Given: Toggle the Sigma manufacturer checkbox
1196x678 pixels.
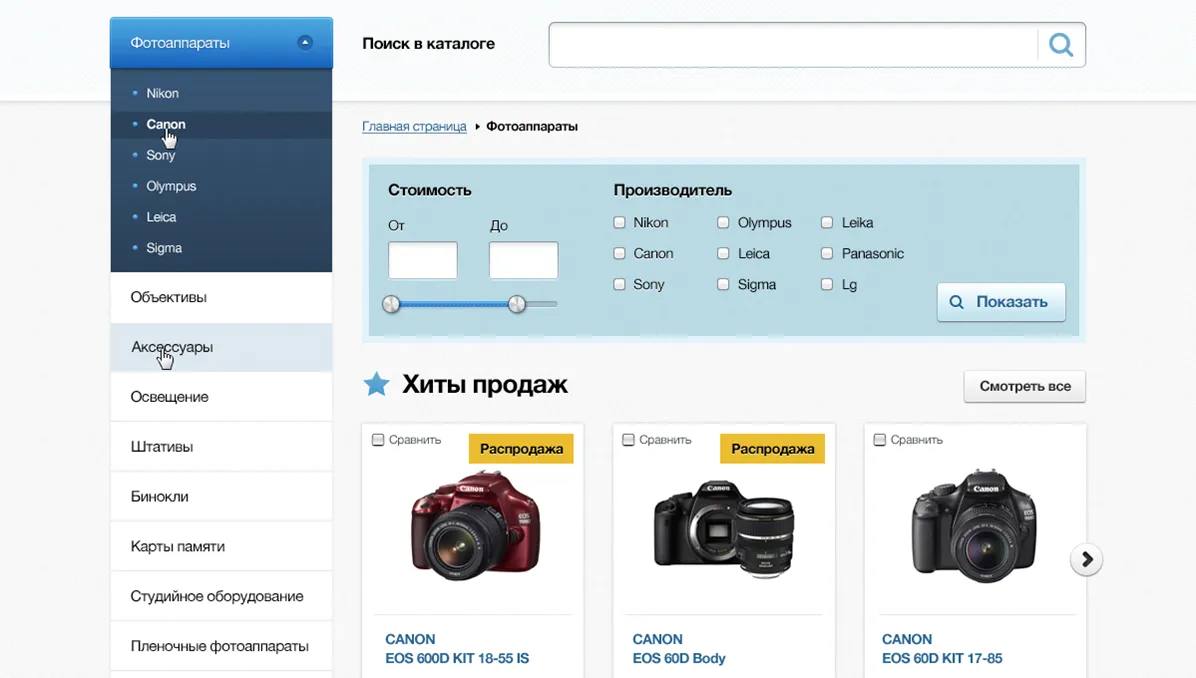Looking at the screenshot, I should [723, 285].
